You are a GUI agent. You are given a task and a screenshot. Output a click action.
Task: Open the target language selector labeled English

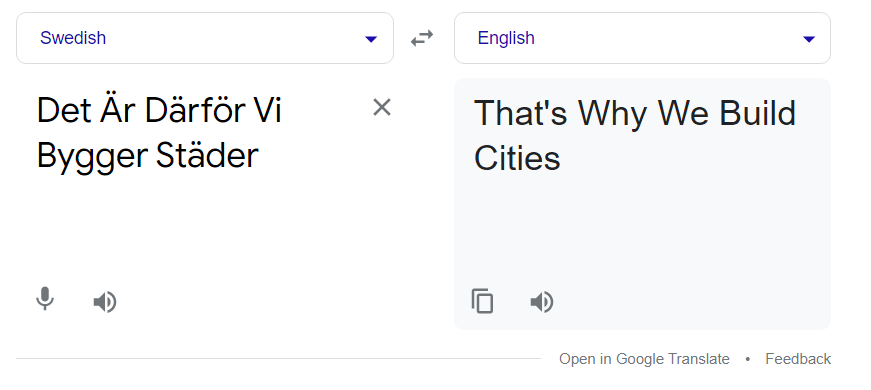(x=642, y=38)
